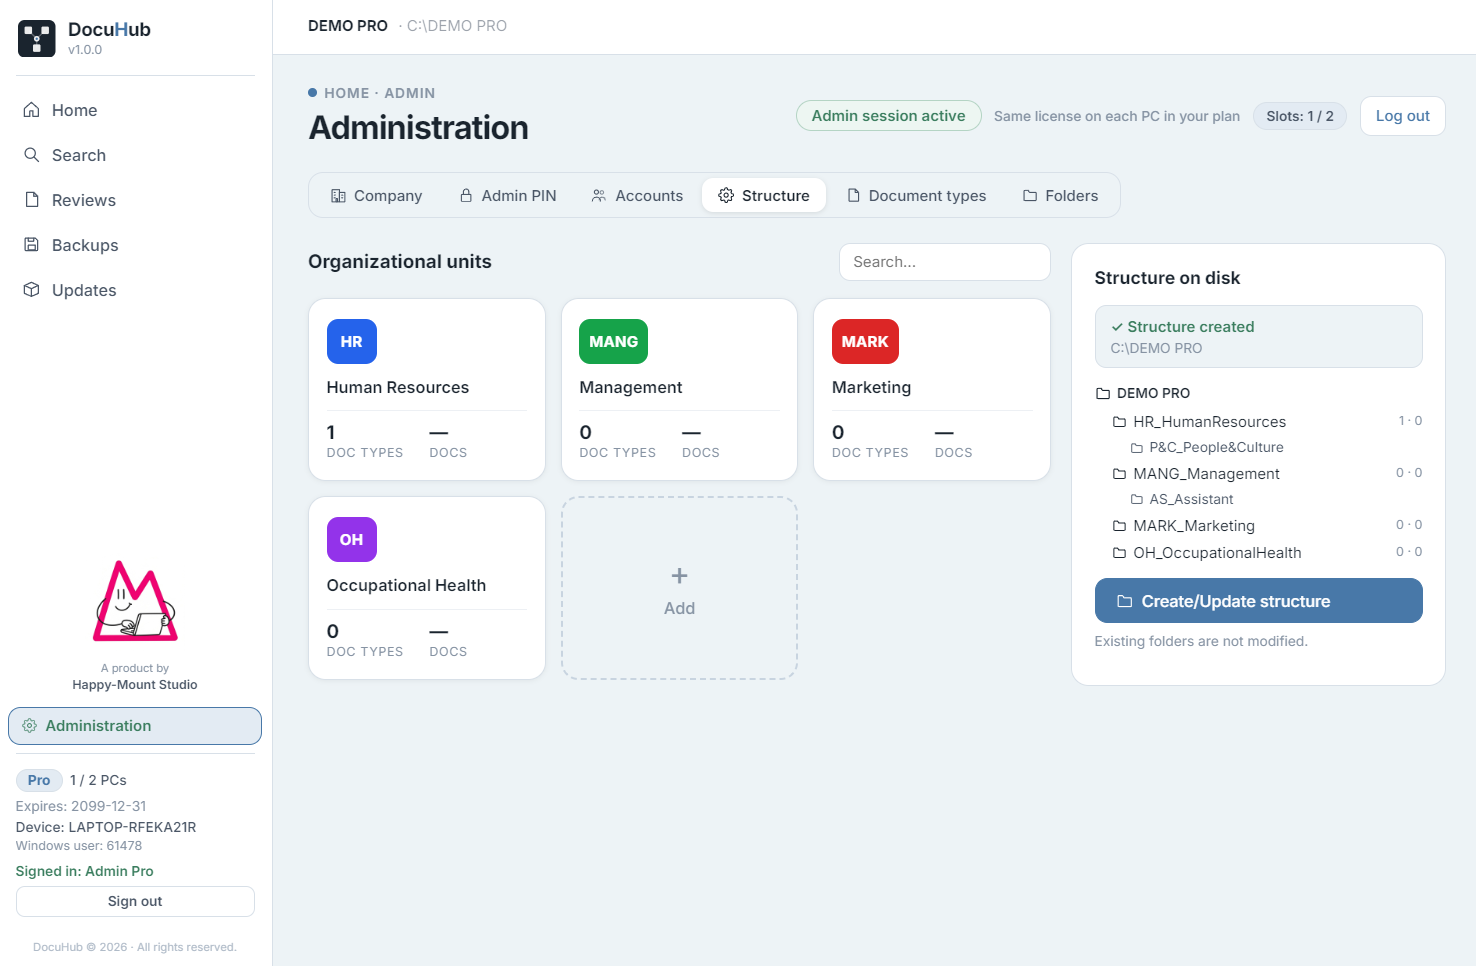
Task: Open the Management unit card
Action: (679, 389)
